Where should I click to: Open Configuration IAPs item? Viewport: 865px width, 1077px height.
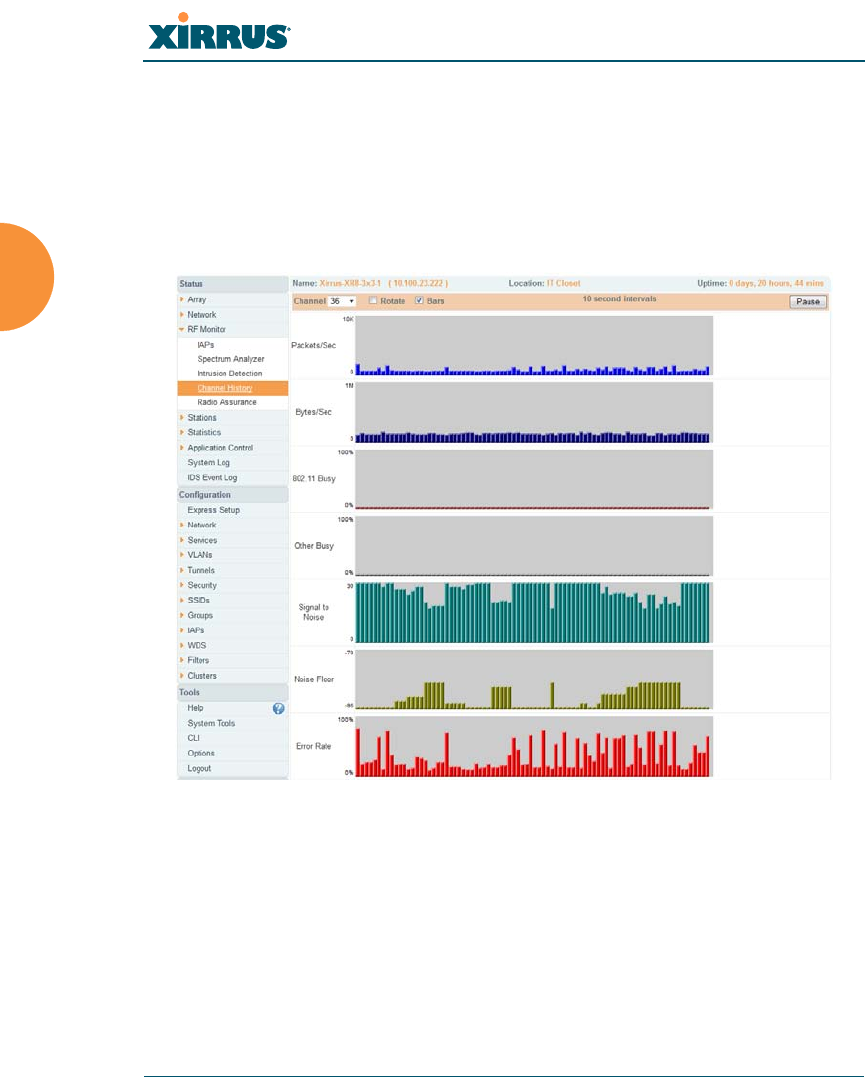coord(196,630)
